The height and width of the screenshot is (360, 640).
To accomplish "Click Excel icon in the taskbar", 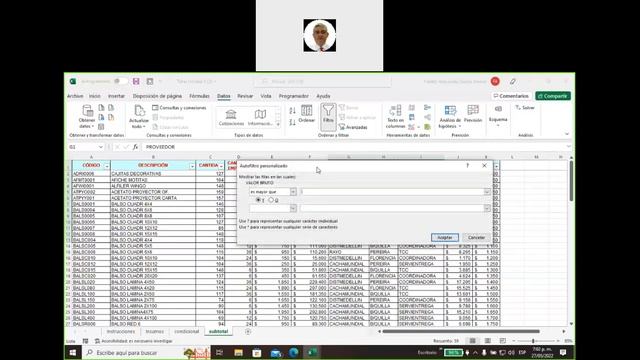I will [x=313, y=353].
